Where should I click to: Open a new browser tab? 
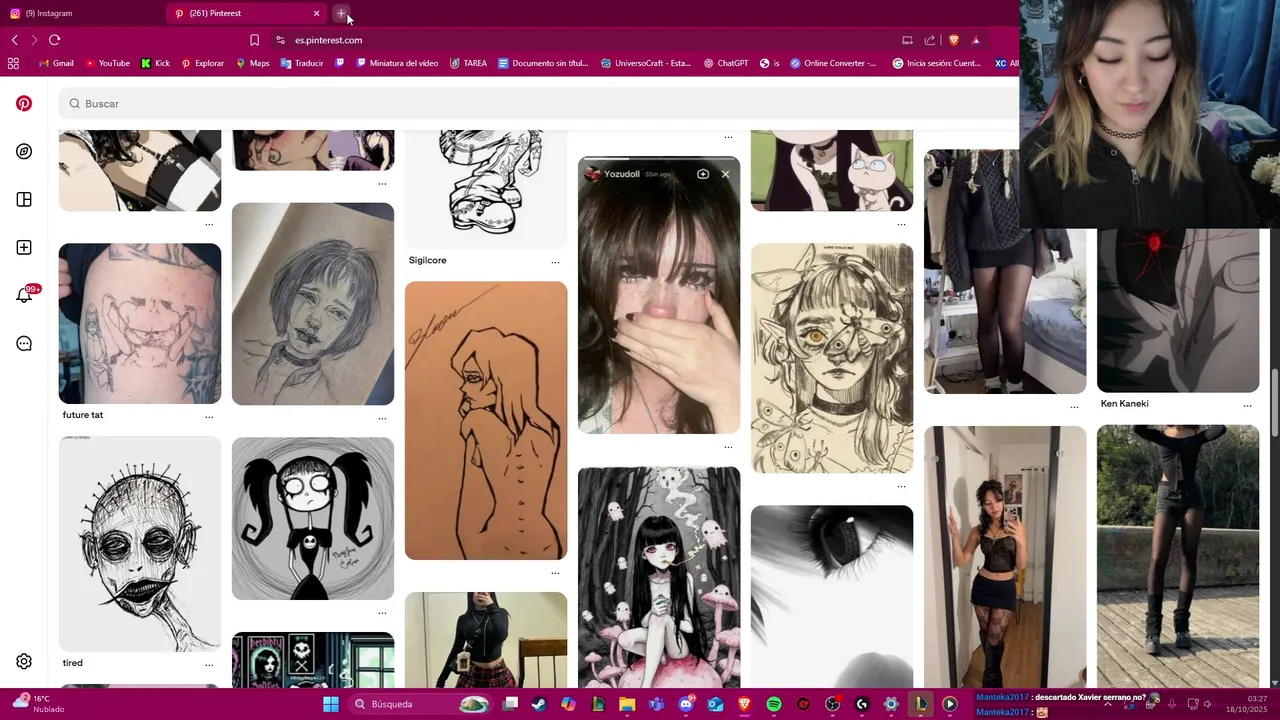(x=341, y=13)
